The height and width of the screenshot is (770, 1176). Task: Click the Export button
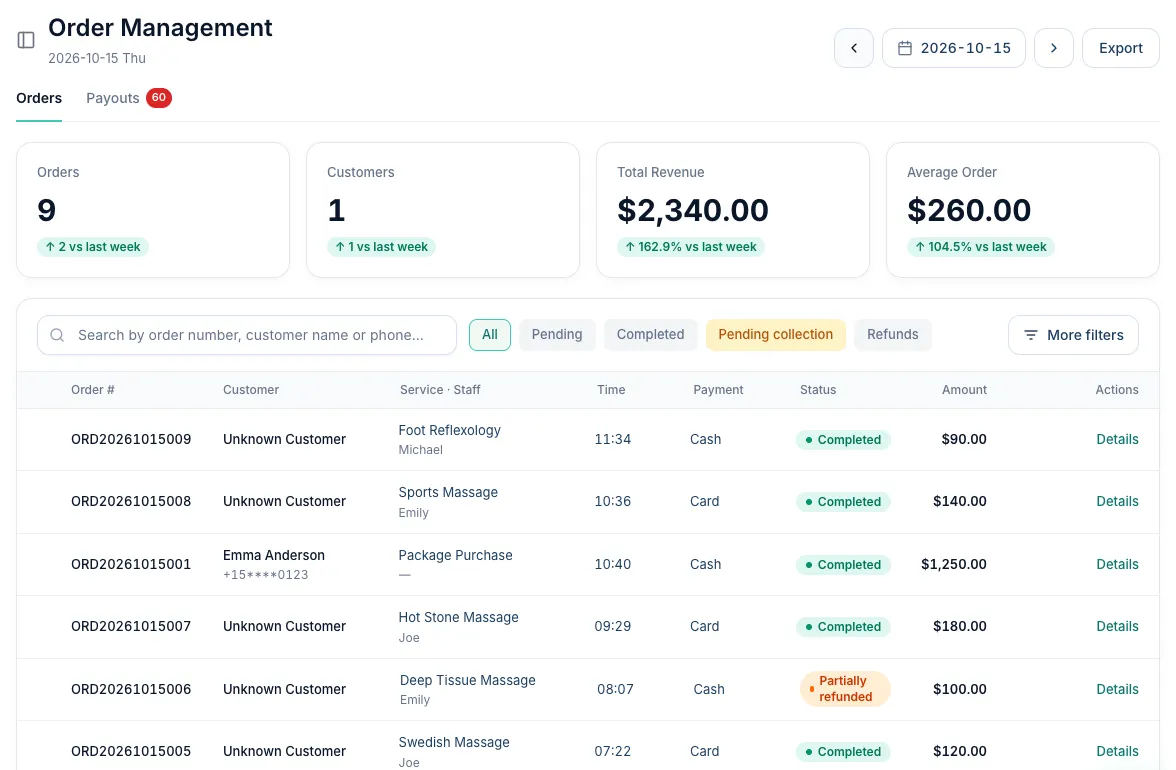tap(1120, 48)
